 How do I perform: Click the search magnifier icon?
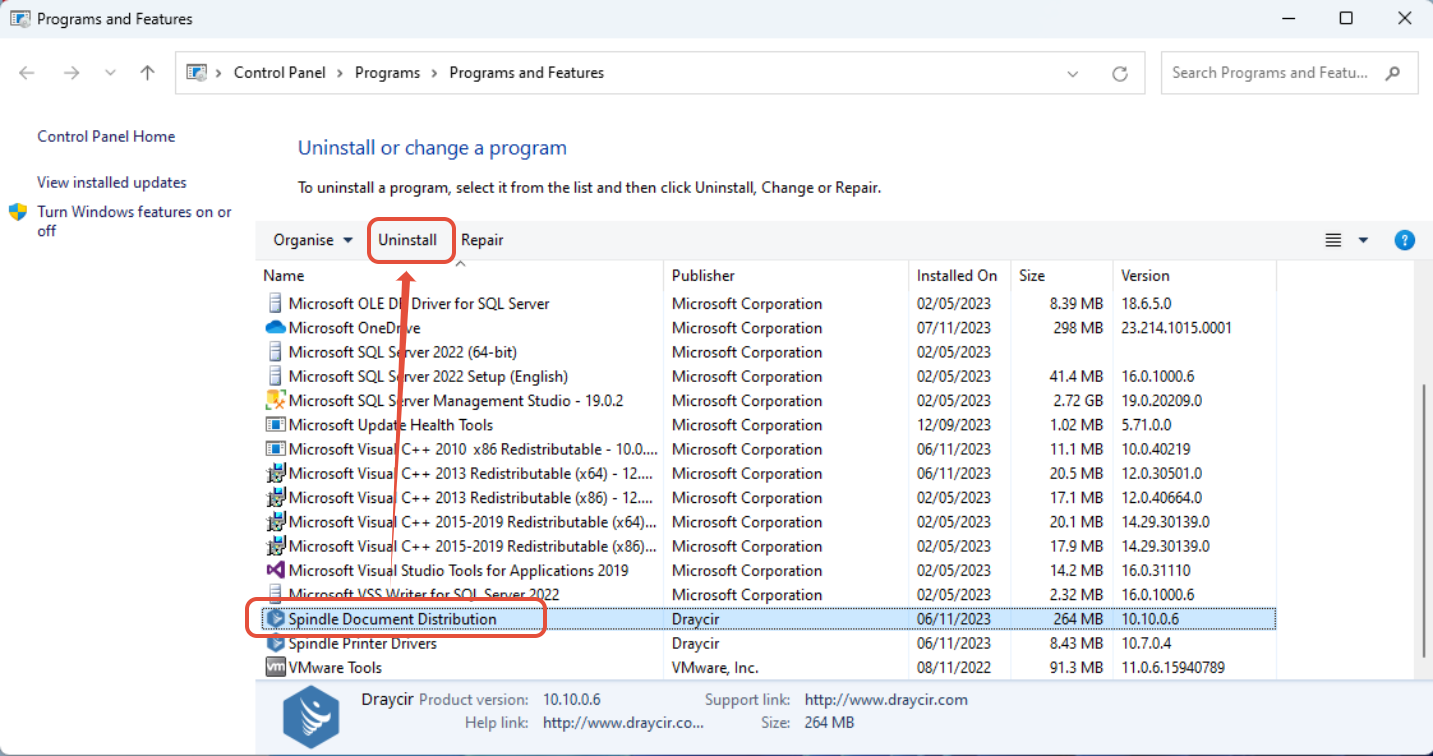click(1392, 73)
